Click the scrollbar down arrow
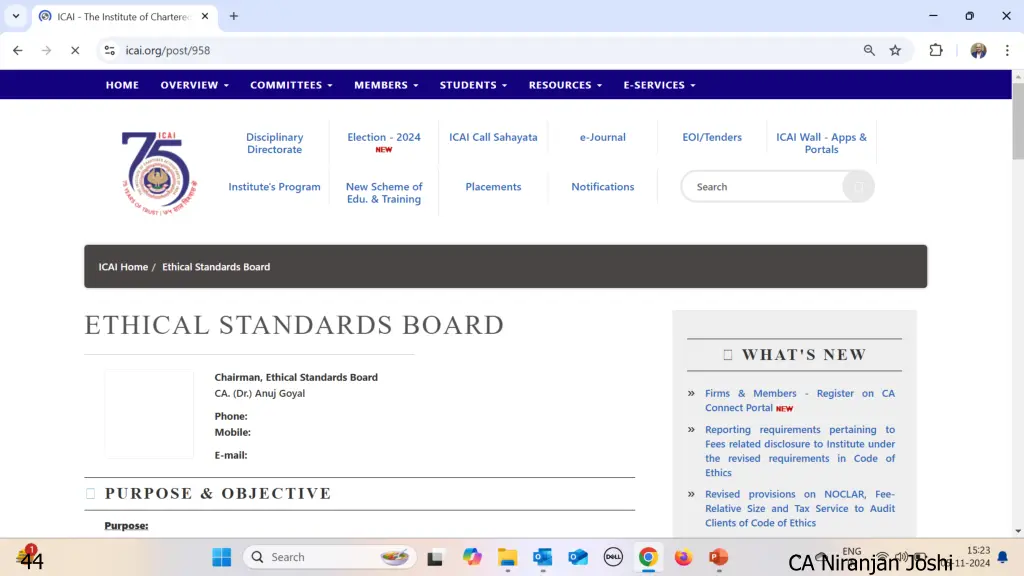The width and height of the screenshot is (1024, 576). click(x=1018, y=531)
